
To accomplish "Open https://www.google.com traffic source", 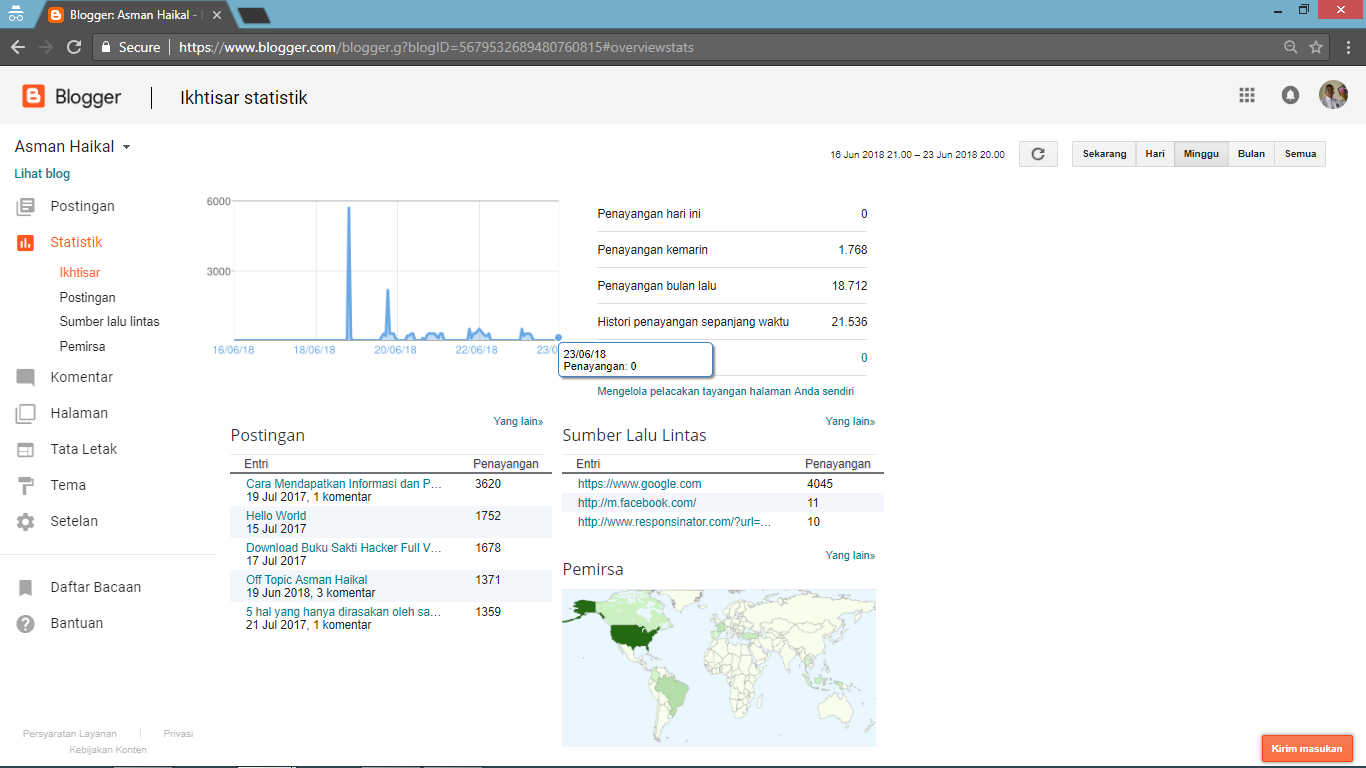I will click(x=640, y=484).
